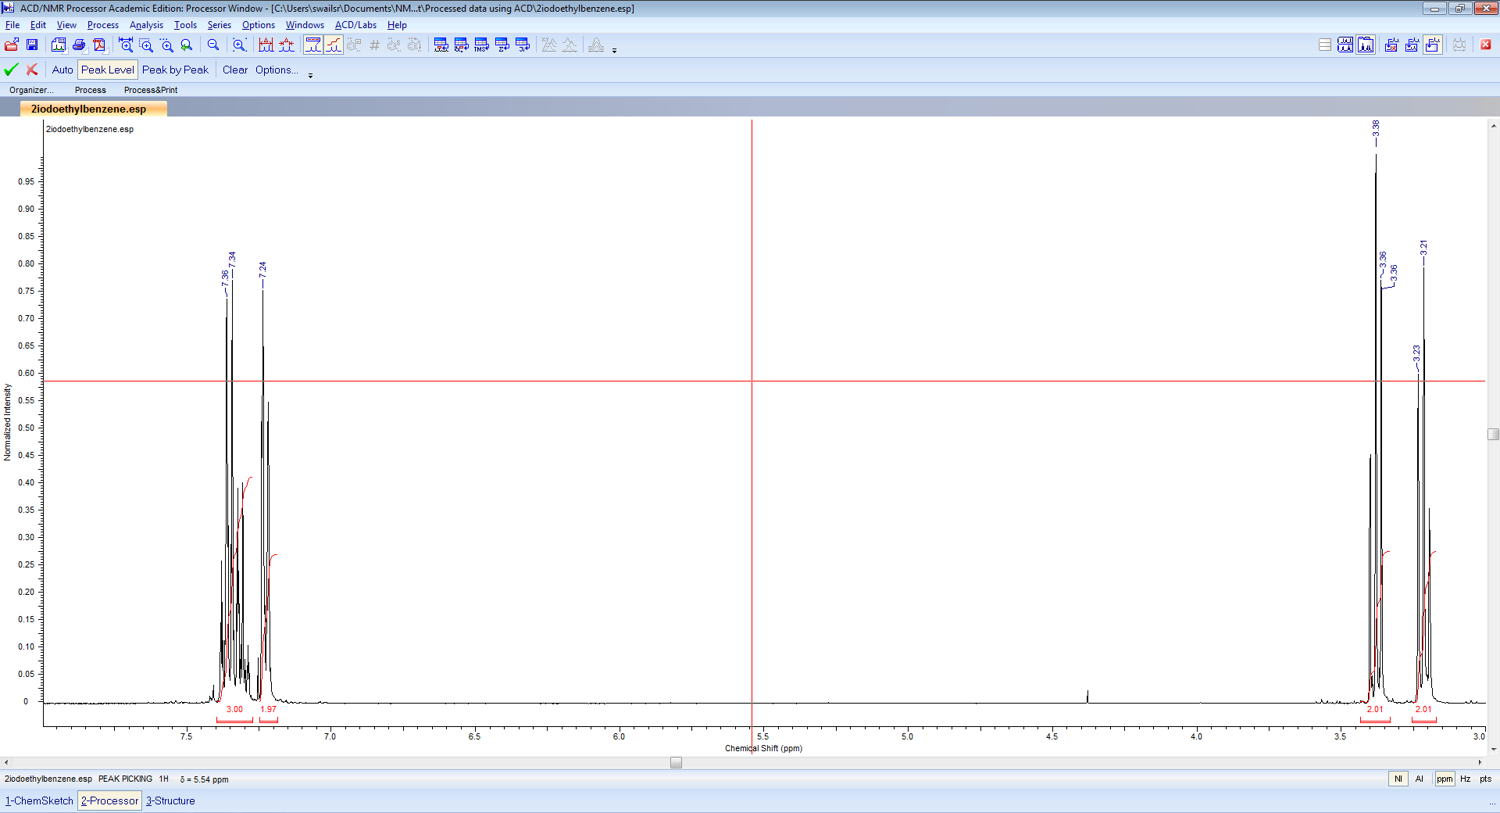
Task: Click the Open file folder icon
Action: click(x=12, y=45)
